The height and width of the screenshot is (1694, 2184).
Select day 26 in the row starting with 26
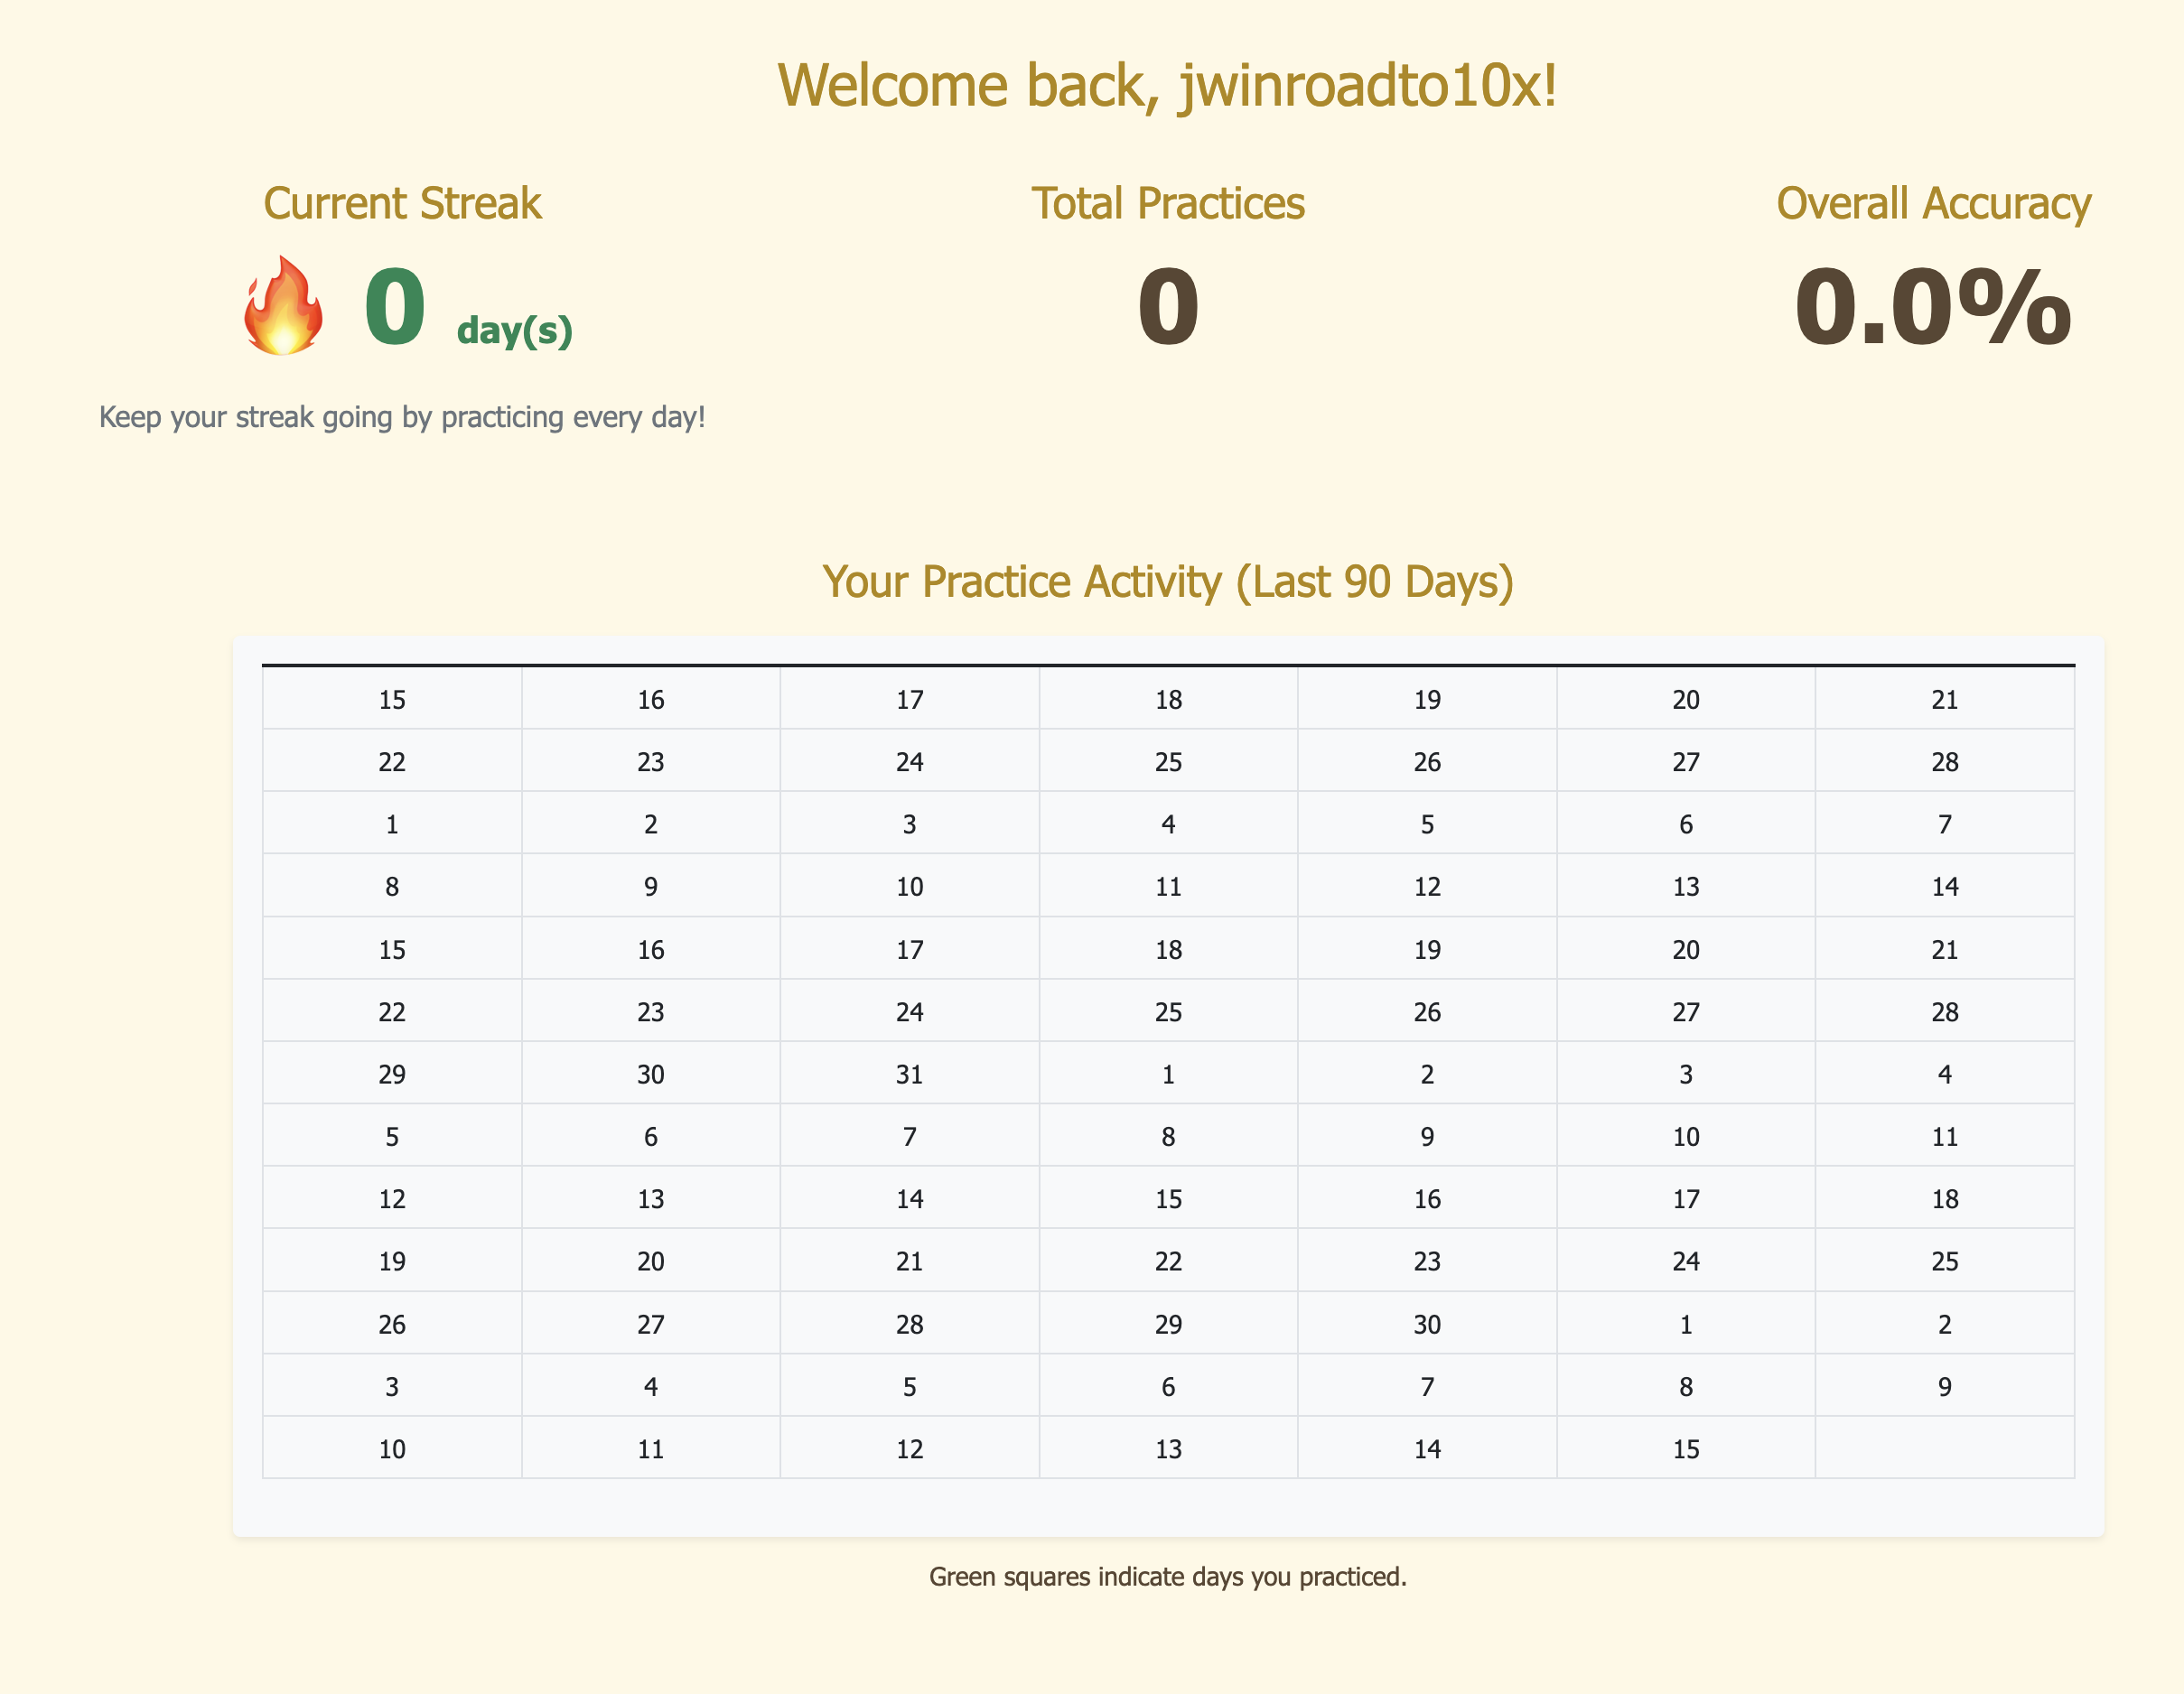click(x=392, y=1323)
